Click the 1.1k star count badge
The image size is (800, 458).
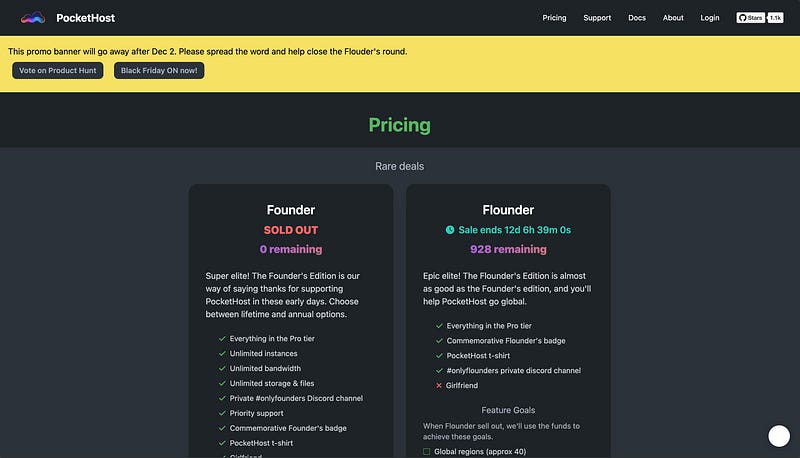775,18
